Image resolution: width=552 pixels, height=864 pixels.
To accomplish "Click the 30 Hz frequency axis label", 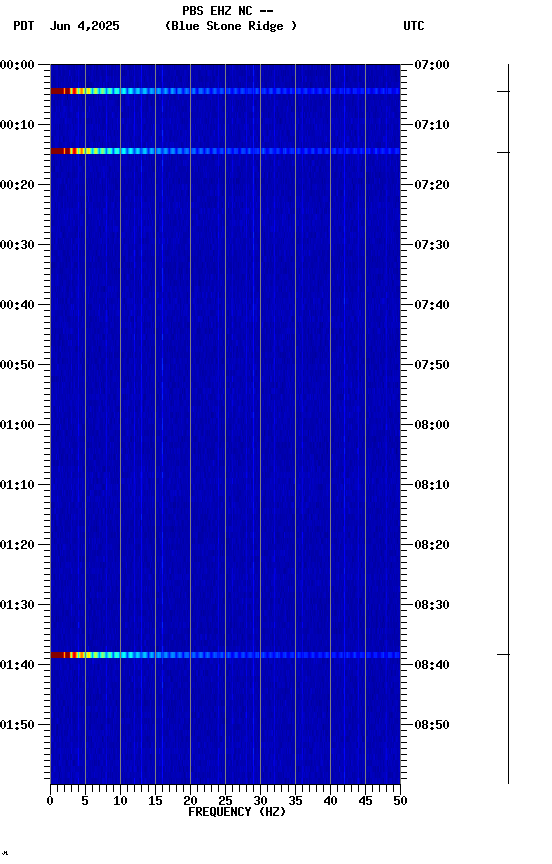I will (260, 801).
